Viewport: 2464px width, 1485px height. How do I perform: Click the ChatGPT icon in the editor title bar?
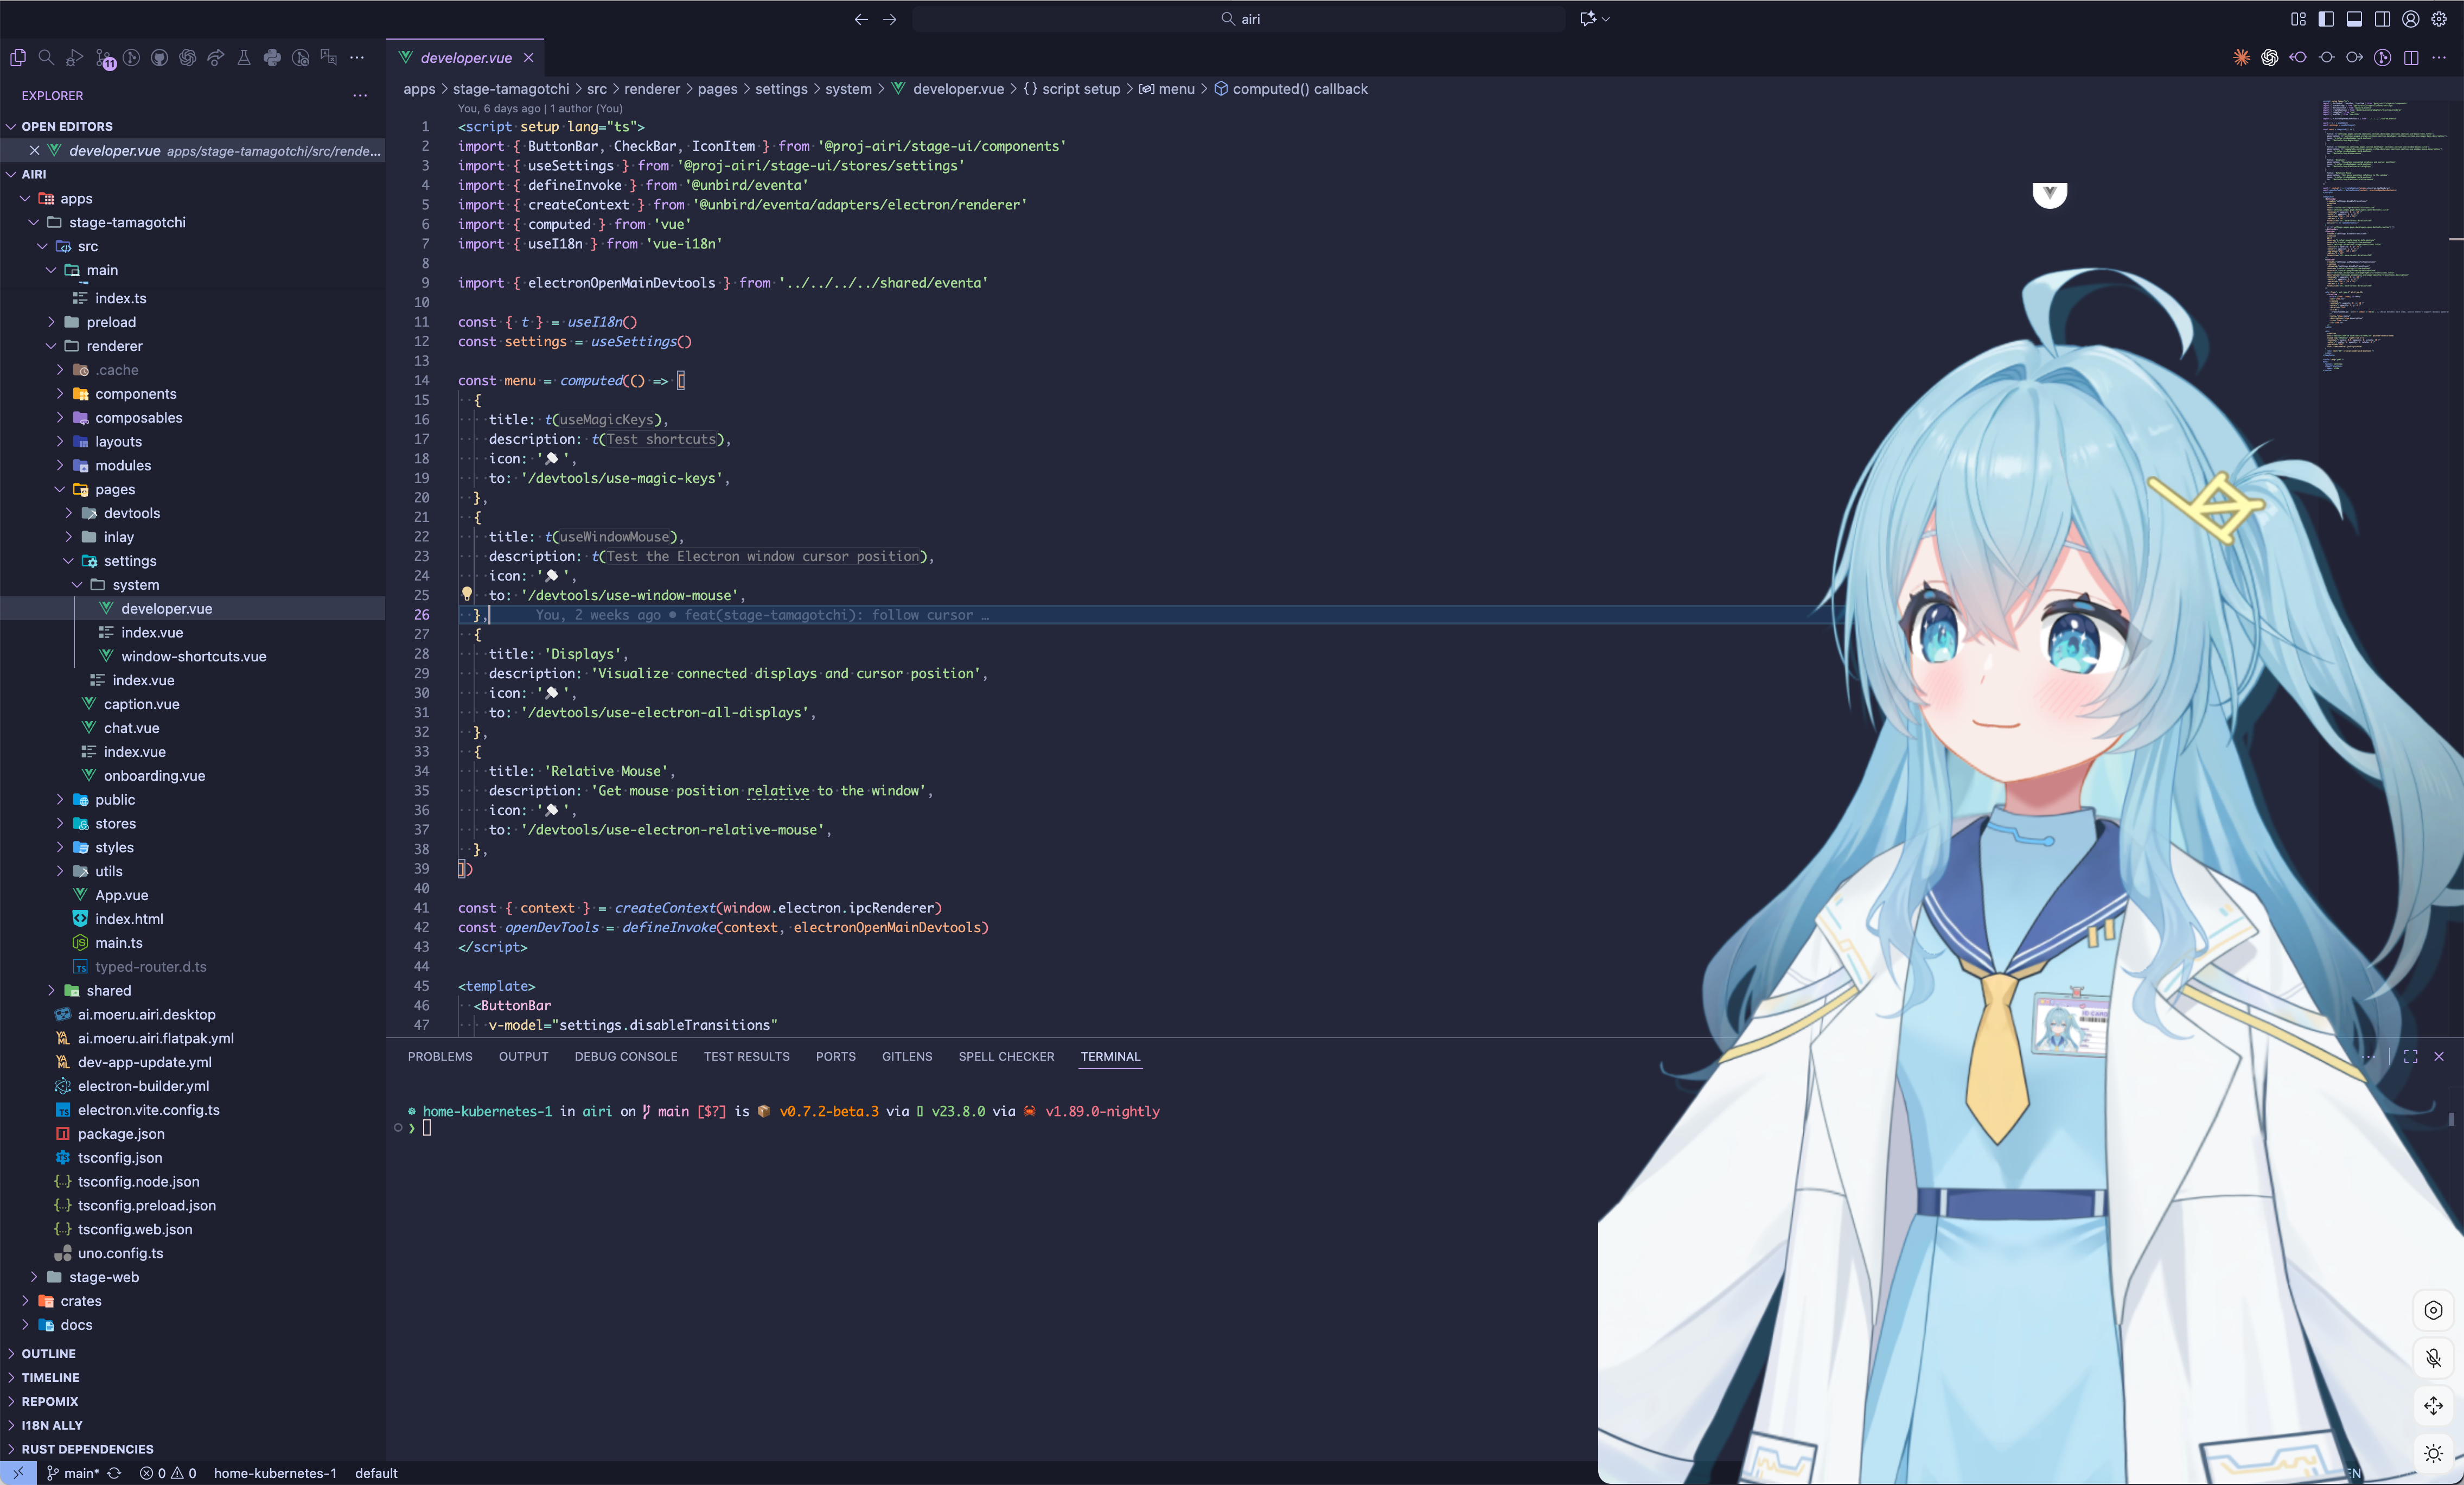(2269, 58)
